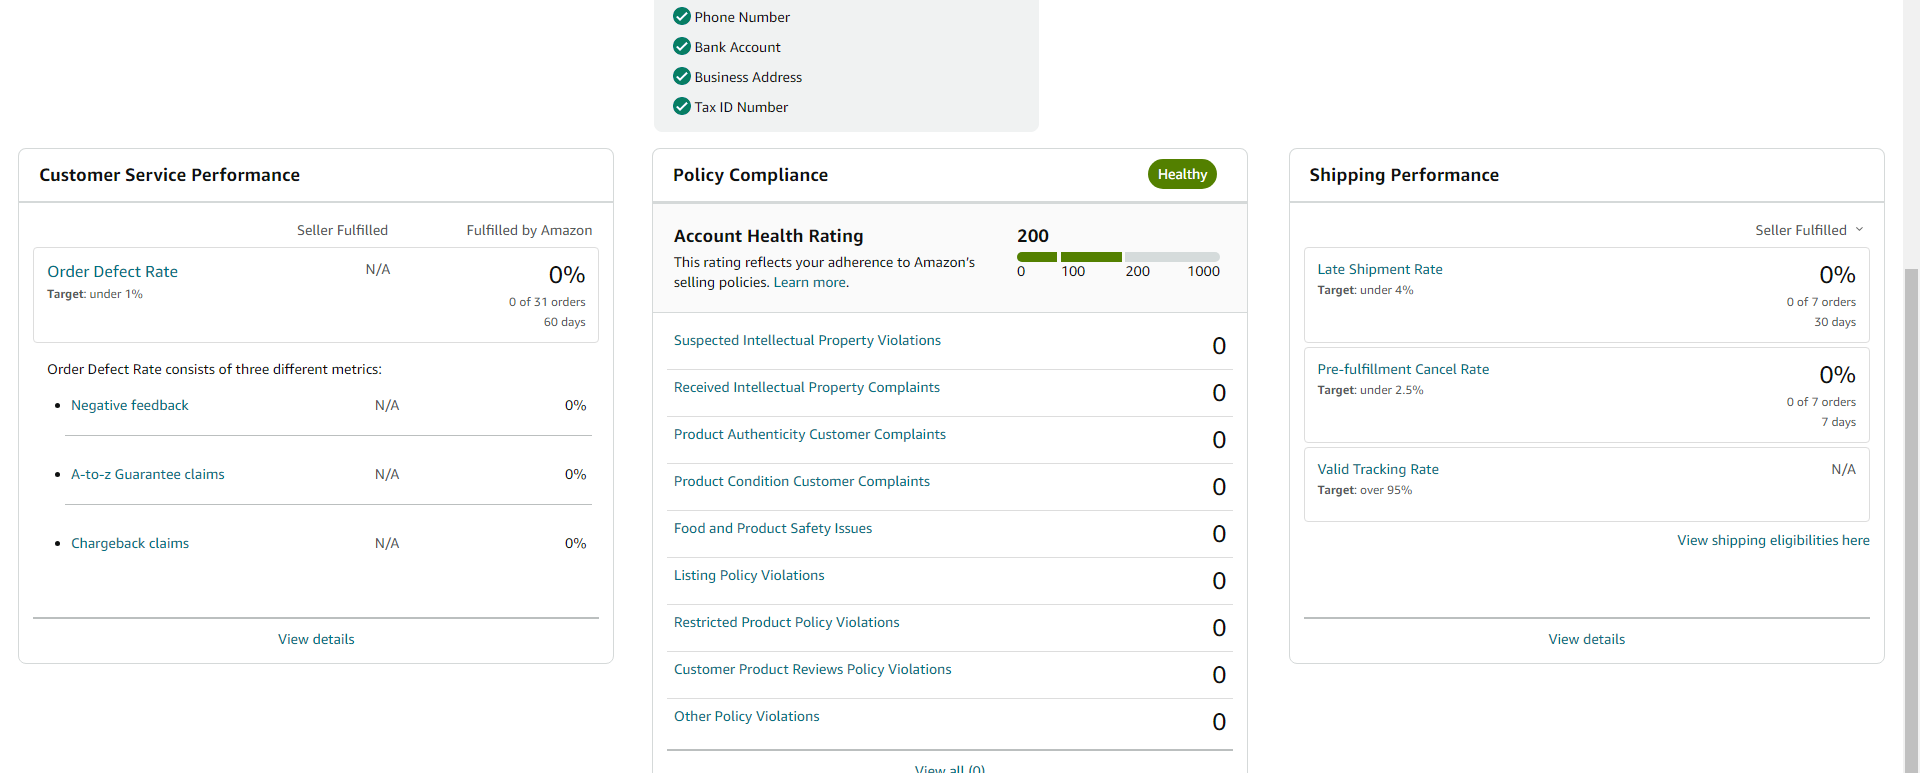1920x773 pixels.
Task: Click the Valid Tracking Rate N/A value
Action: click(x=1843, y=469)
